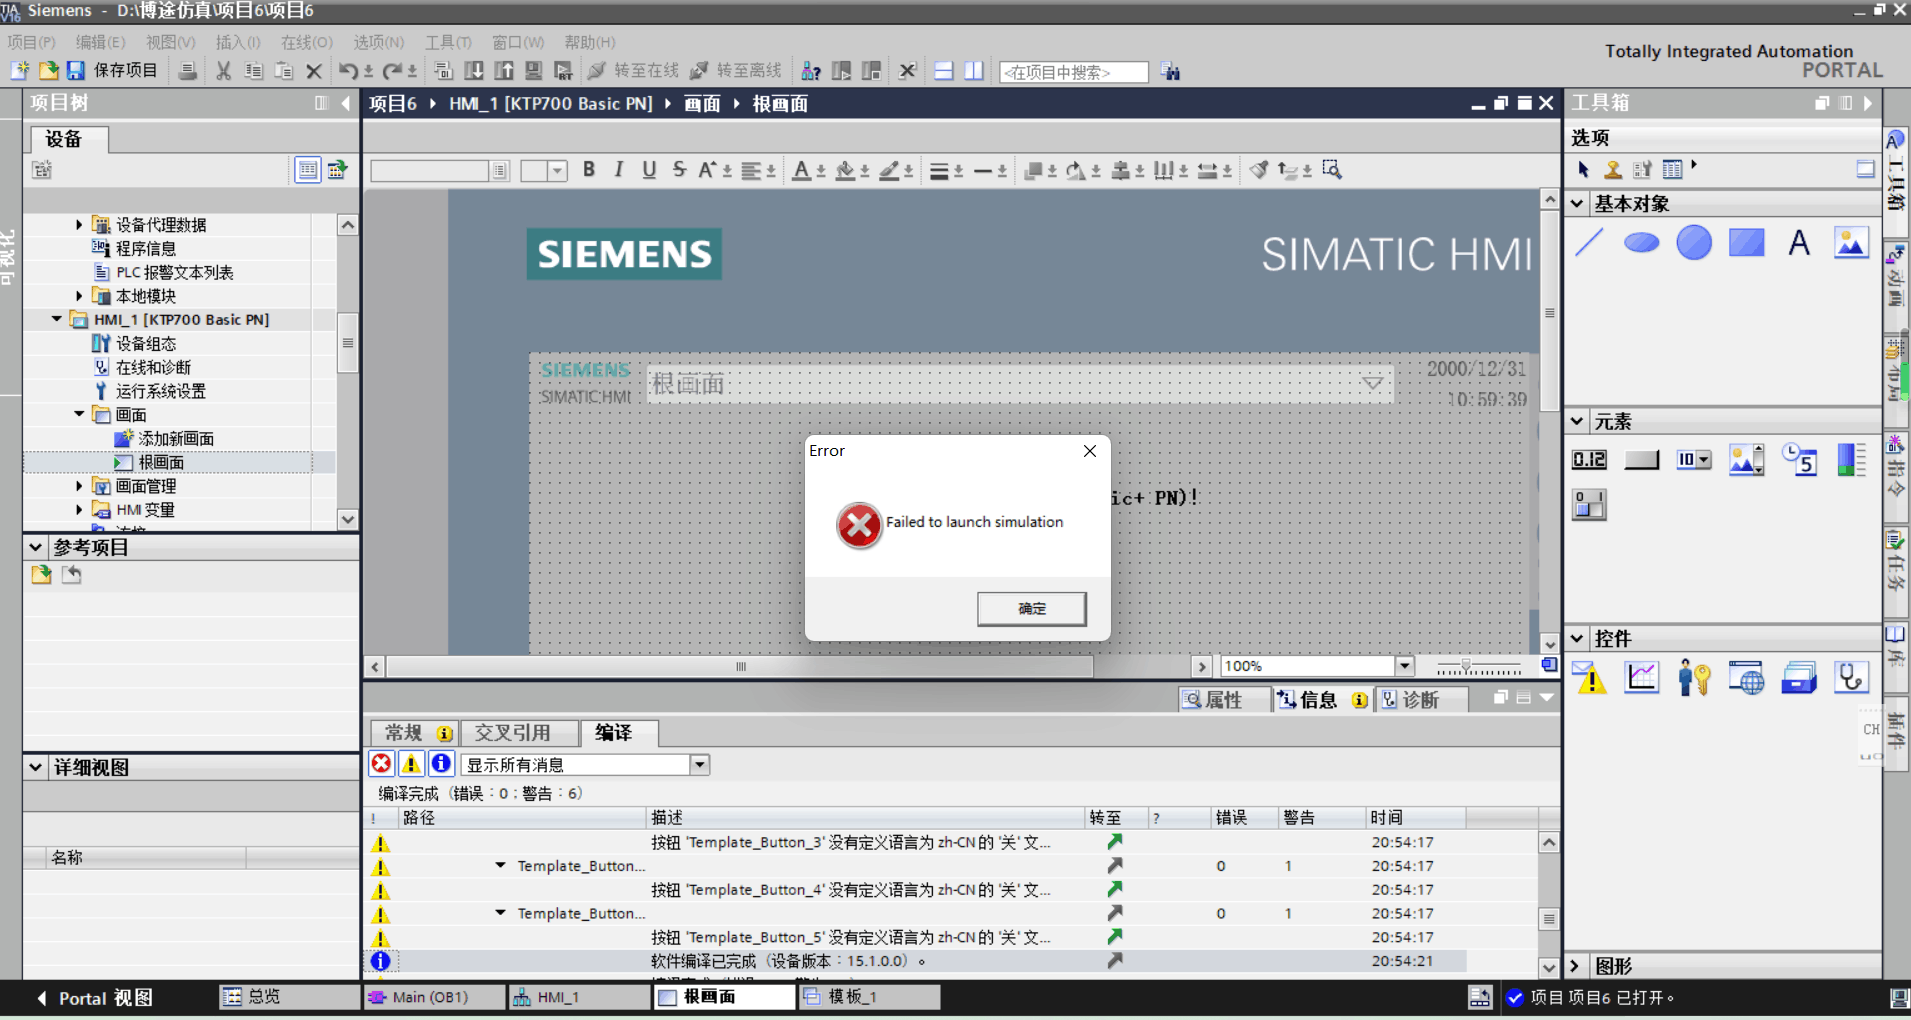Viewport: 1911px width, 1020px height.
Task: Select the System diagnostics view control
Action: (1851, 678)
